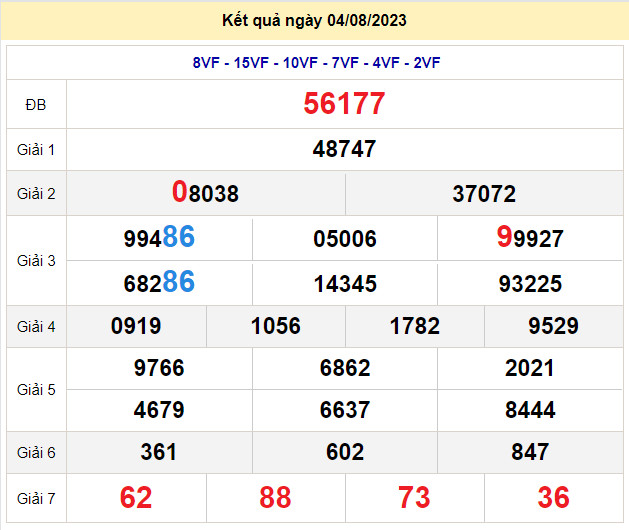Select the Giải 4 number 1782
The width and height of the screenshot is (629, 530).
pyautogui.click(x=415, y=326)
